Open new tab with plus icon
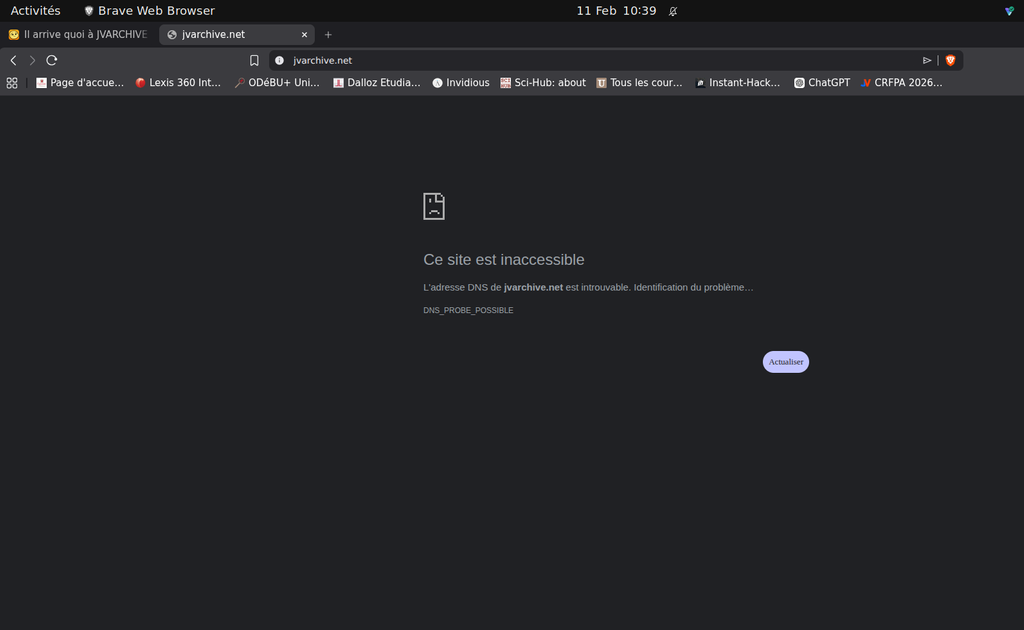1024x630 pixels. (328, 35)
